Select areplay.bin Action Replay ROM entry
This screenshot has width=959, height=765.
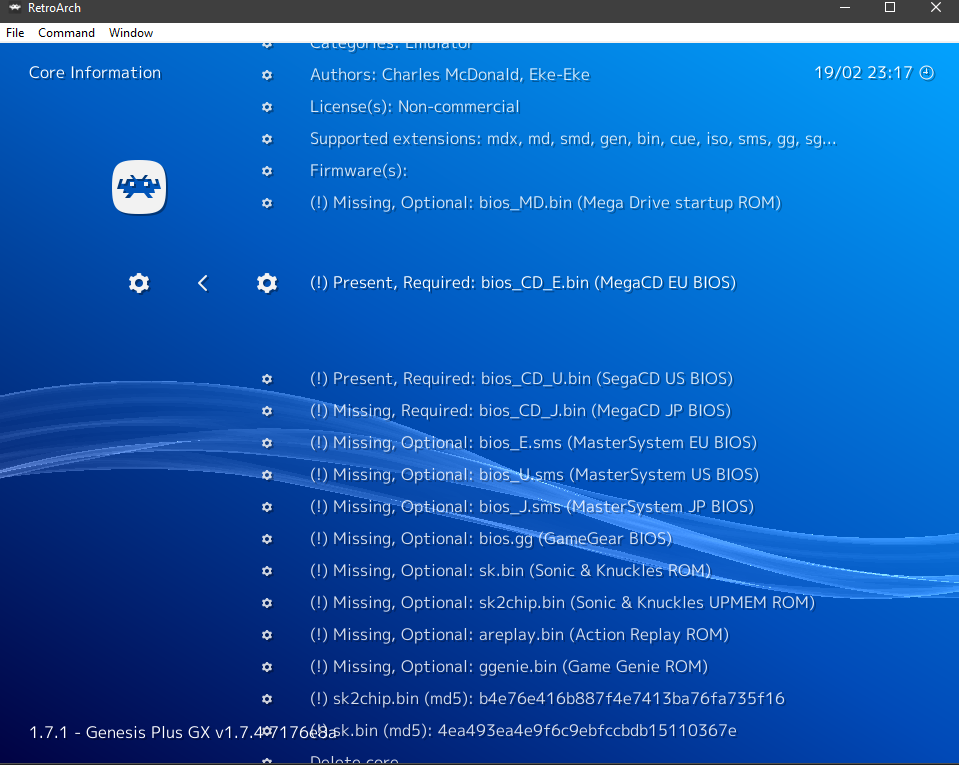point(519,635)
